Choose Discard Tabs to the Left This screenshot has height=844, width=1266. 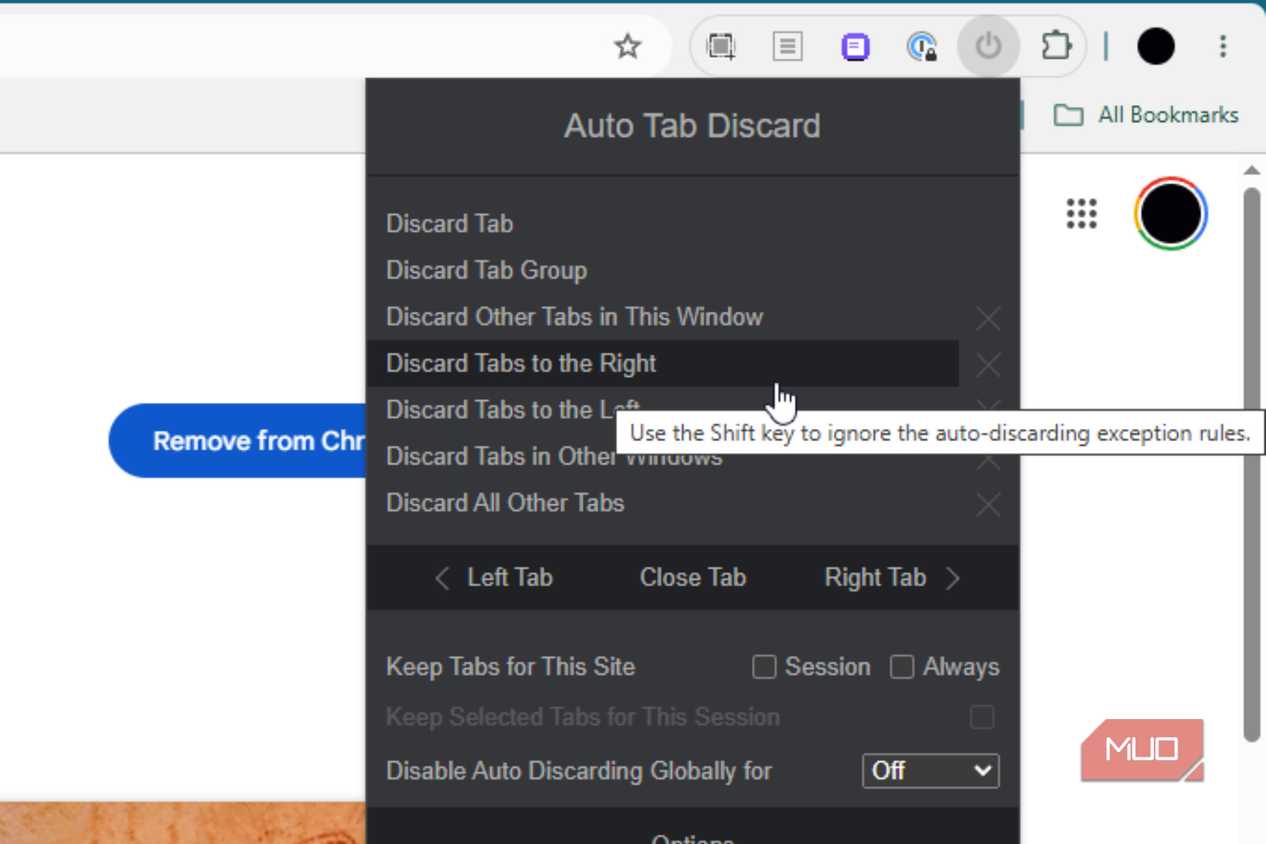click(x=512, y=410)
